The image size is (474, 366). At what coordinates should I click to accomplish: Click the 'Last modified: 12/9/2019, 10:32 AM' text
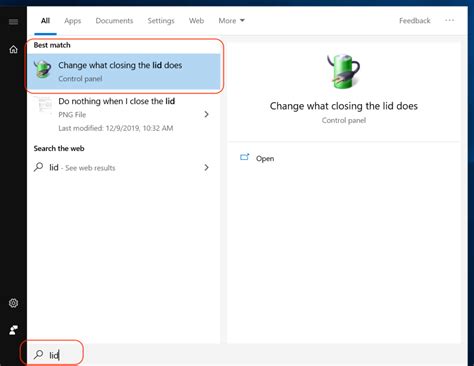[116, 128]
